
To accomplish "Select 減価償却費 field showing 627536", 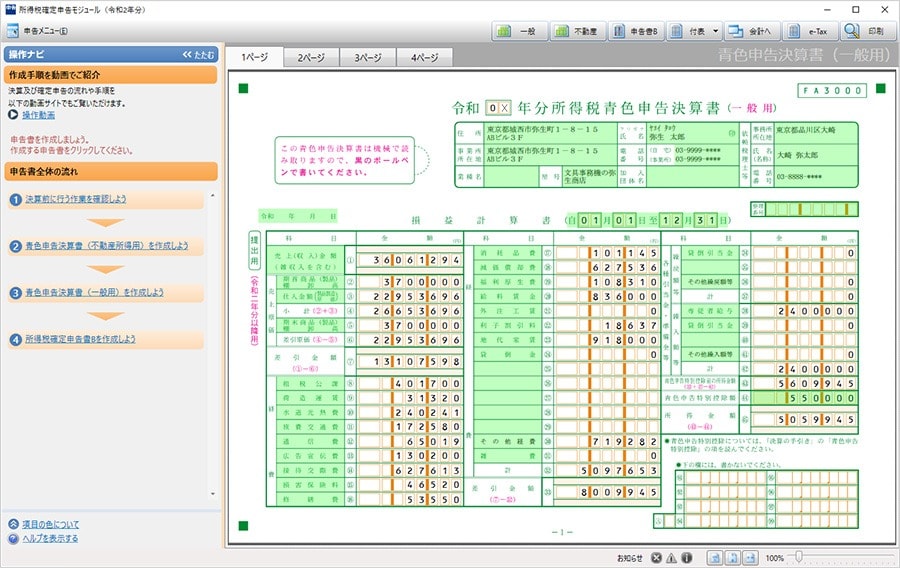I will pos(607,267).
